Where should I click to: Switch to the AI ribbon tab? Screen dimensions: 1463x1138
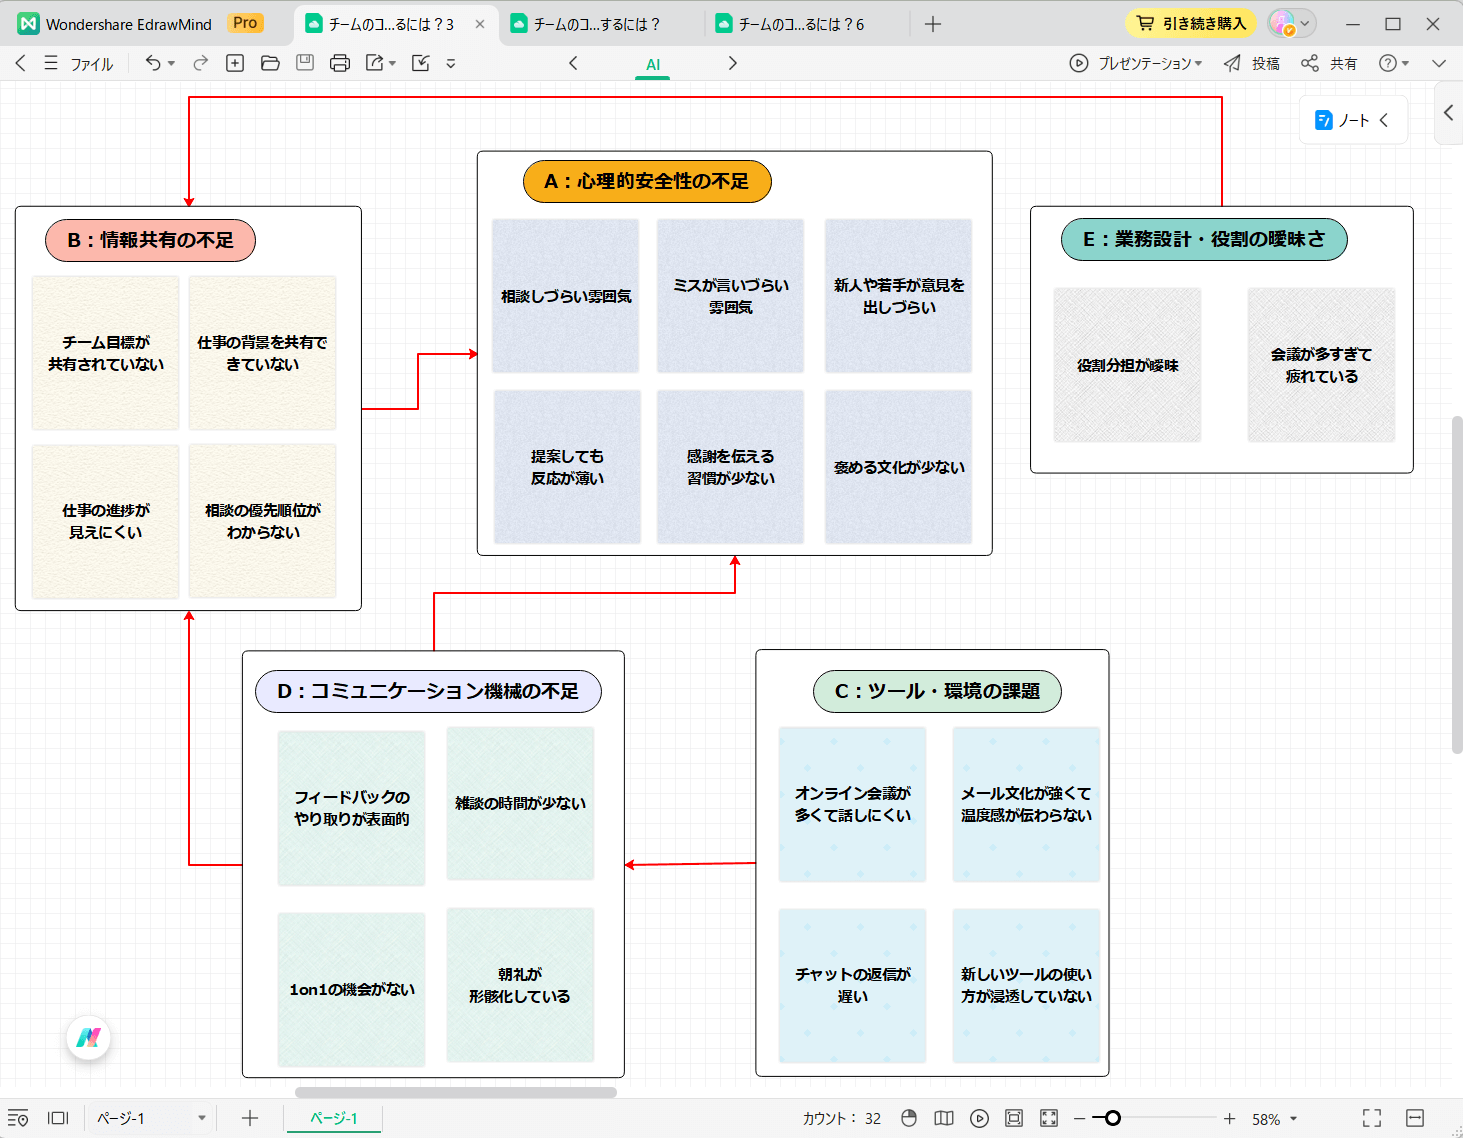click(653, 64)
